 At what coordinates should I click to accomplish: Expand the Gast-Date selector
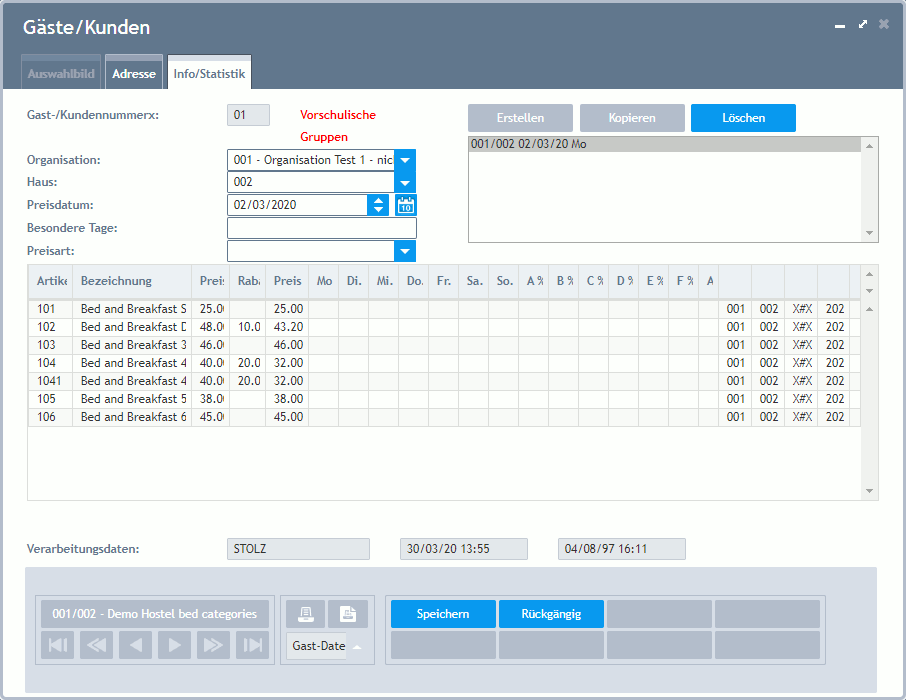point(357,646)
